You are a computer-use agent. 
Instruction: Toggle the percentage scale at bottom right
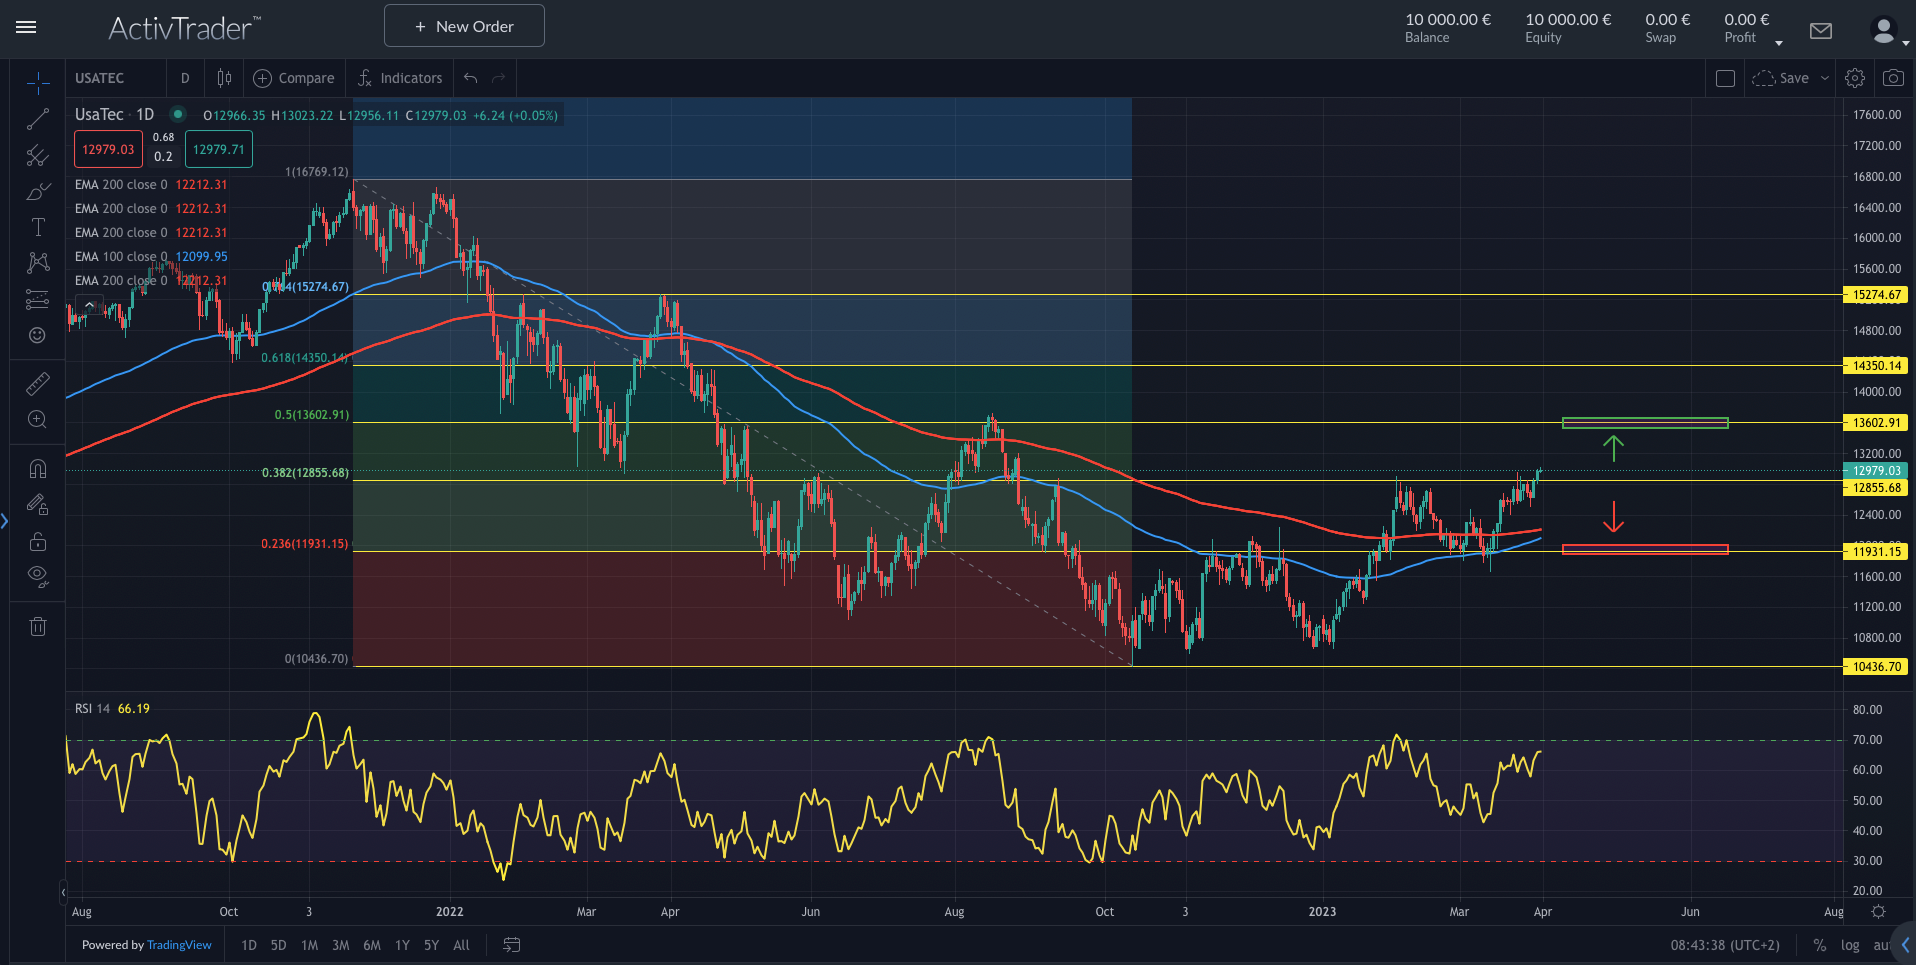click(1820, 944)
